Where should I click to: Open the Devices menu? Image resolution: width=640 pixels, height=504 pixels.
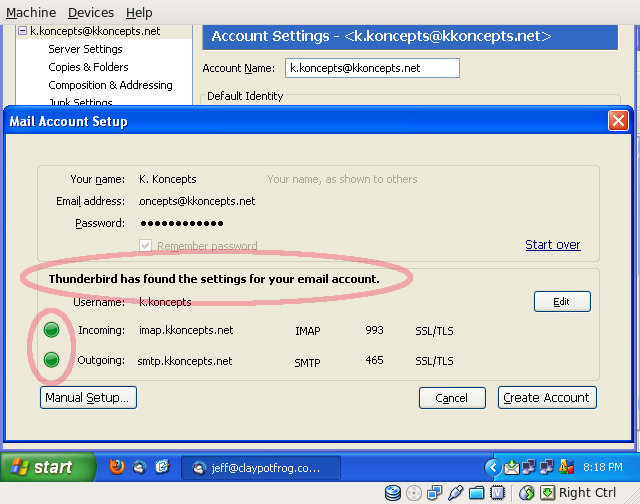(91, 13)
